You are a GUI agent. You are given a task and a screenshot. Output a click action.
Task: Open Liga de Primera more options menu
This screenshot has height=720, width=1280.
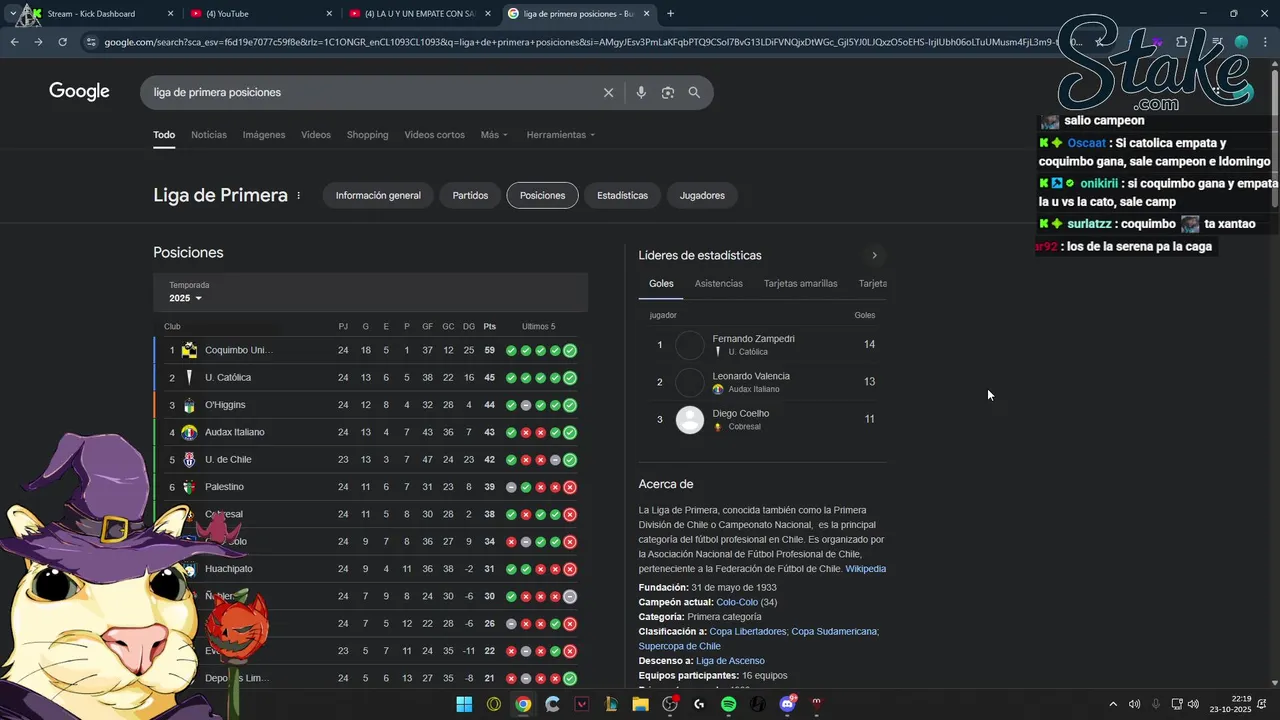point(298,196)
